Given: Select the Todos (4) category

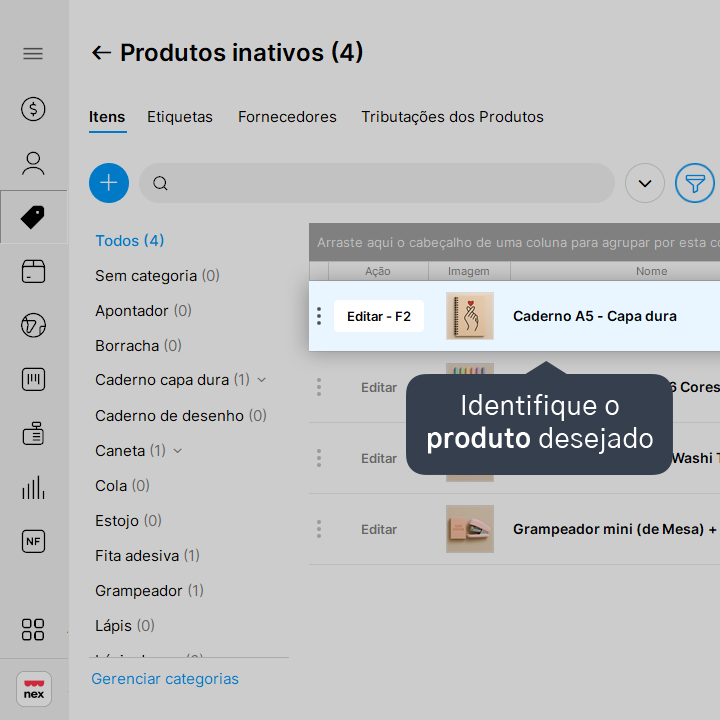Looking at the screenshot, I should coord(129,241).
